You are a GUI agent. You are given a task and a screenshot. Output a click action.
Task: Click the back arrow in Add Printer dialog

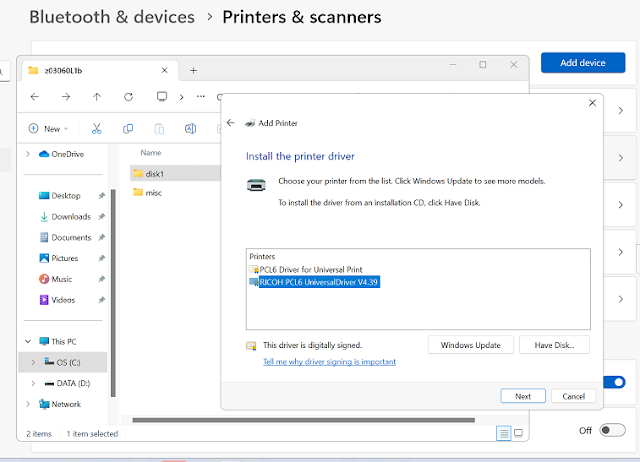(231, 123)
